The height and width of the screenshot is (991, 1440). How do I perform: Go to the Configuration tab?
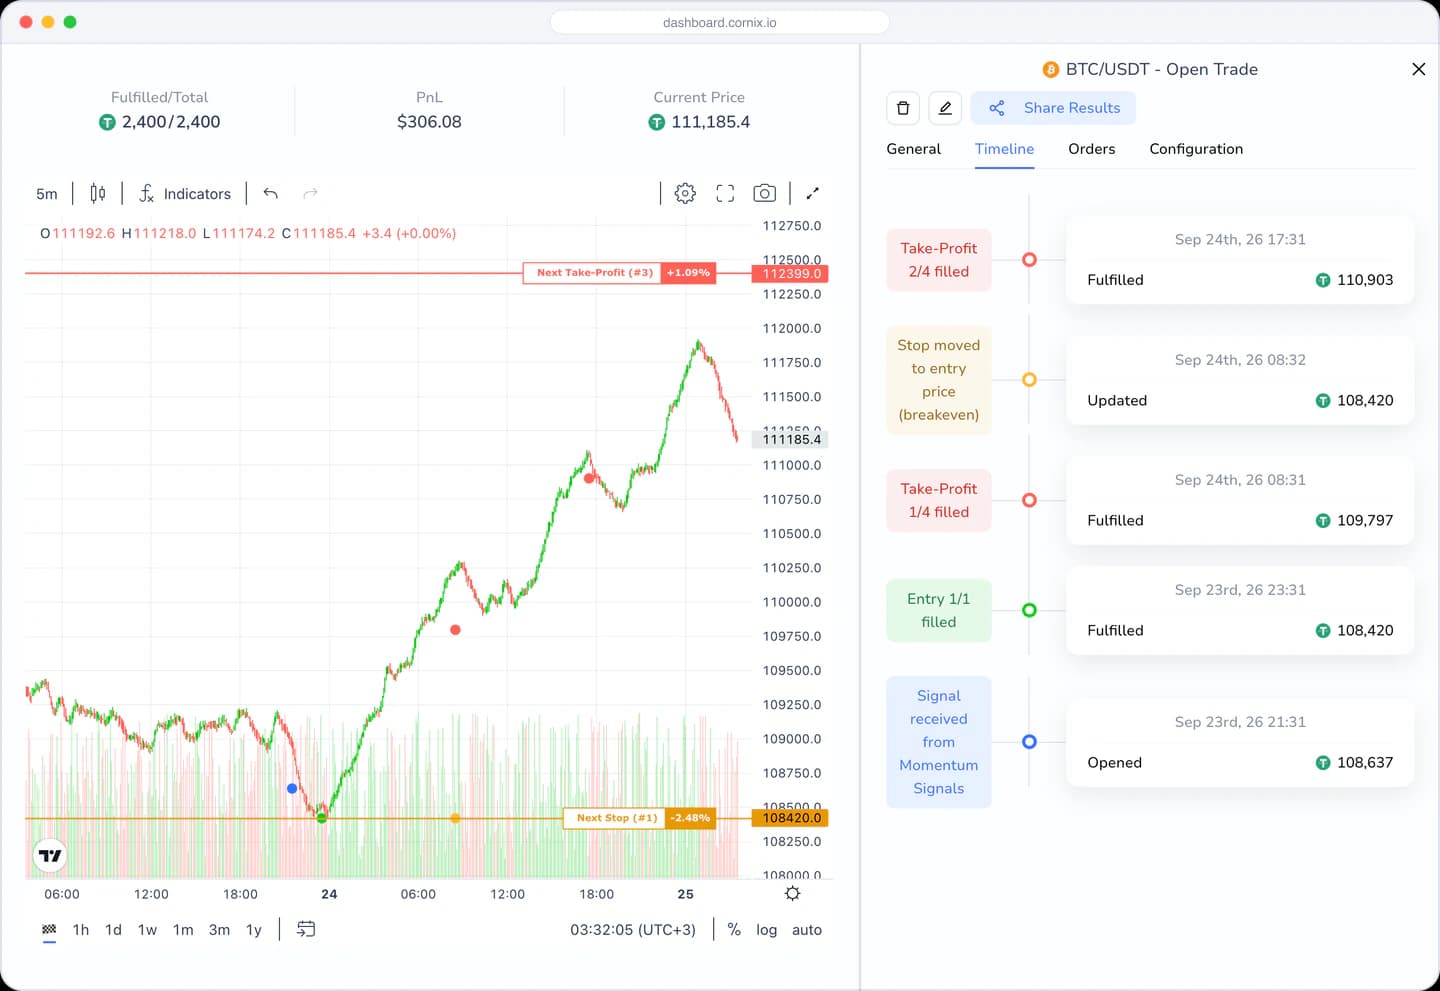coord(1196,149)
